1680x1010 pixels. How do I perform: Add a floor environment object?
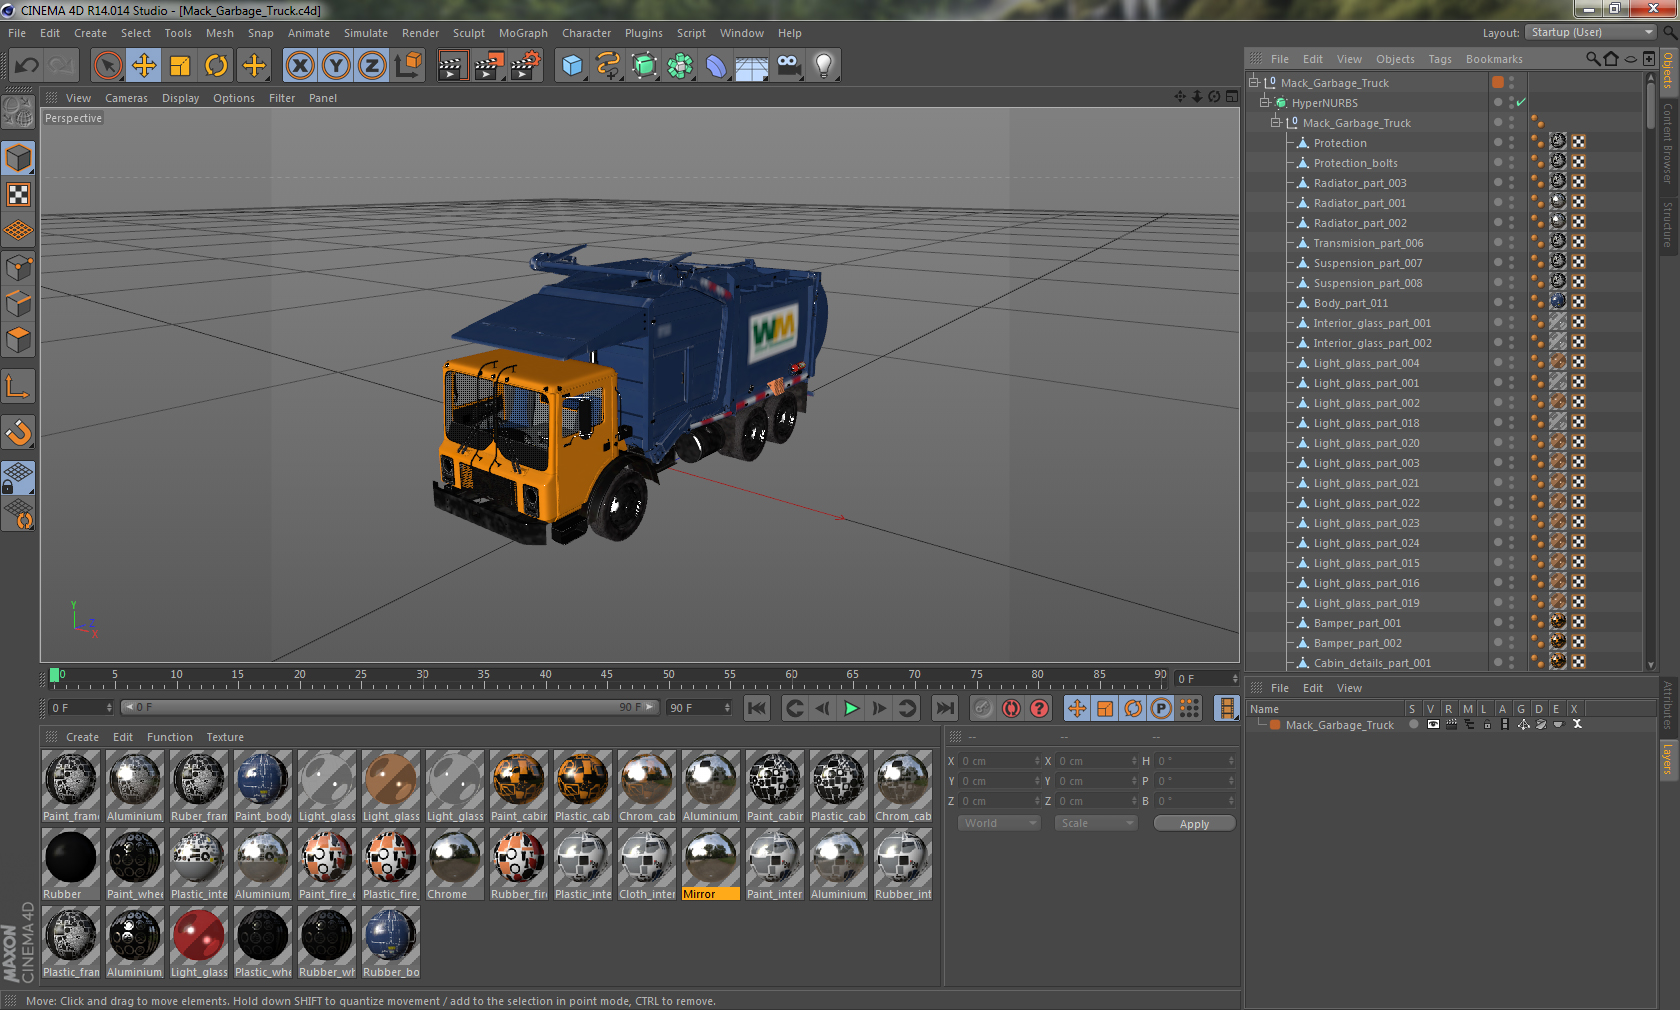(752, 66)
